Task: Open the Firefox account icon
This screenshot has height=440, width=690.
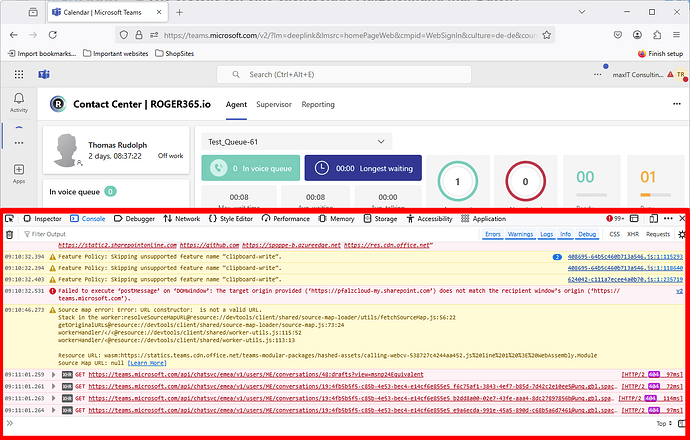Action: pyautogui.click(x=637, y=35)
